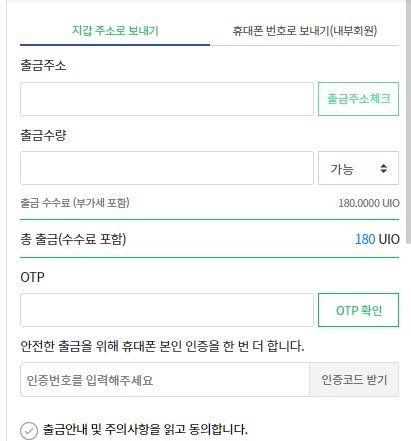
Task: Click the 출금안내 및 주의사항을 읽고 동의합니다 label text
Action: pyautogui.click(x=145, y=429)
